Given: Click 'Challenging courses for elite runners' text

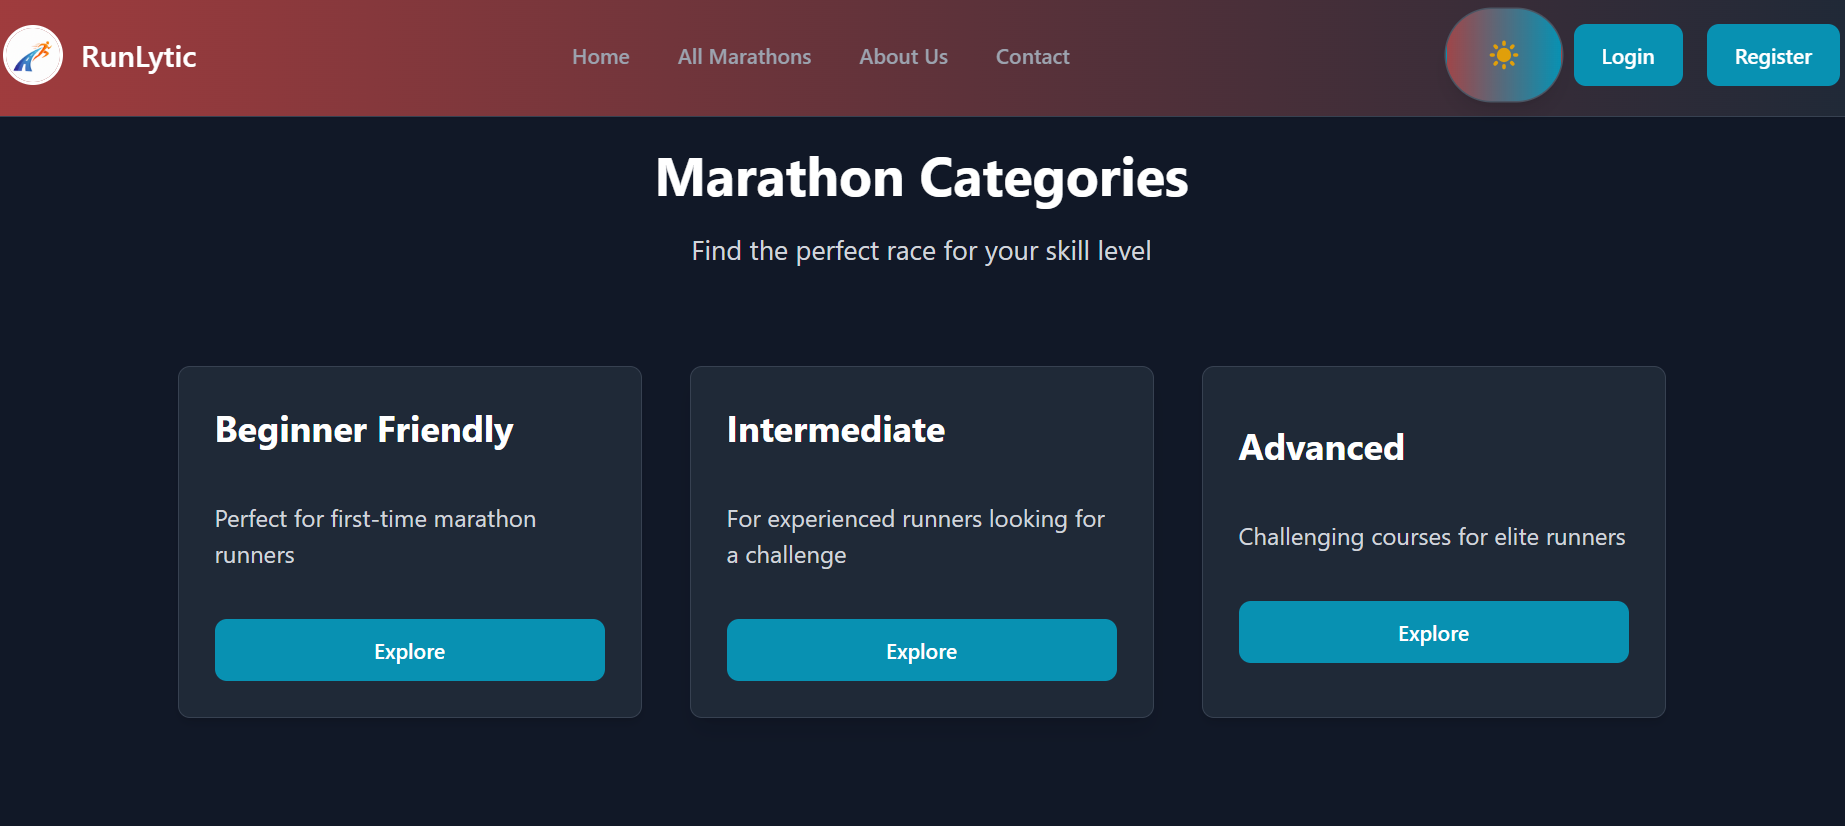Looking at the screenshot, I should click(1432, 537).
